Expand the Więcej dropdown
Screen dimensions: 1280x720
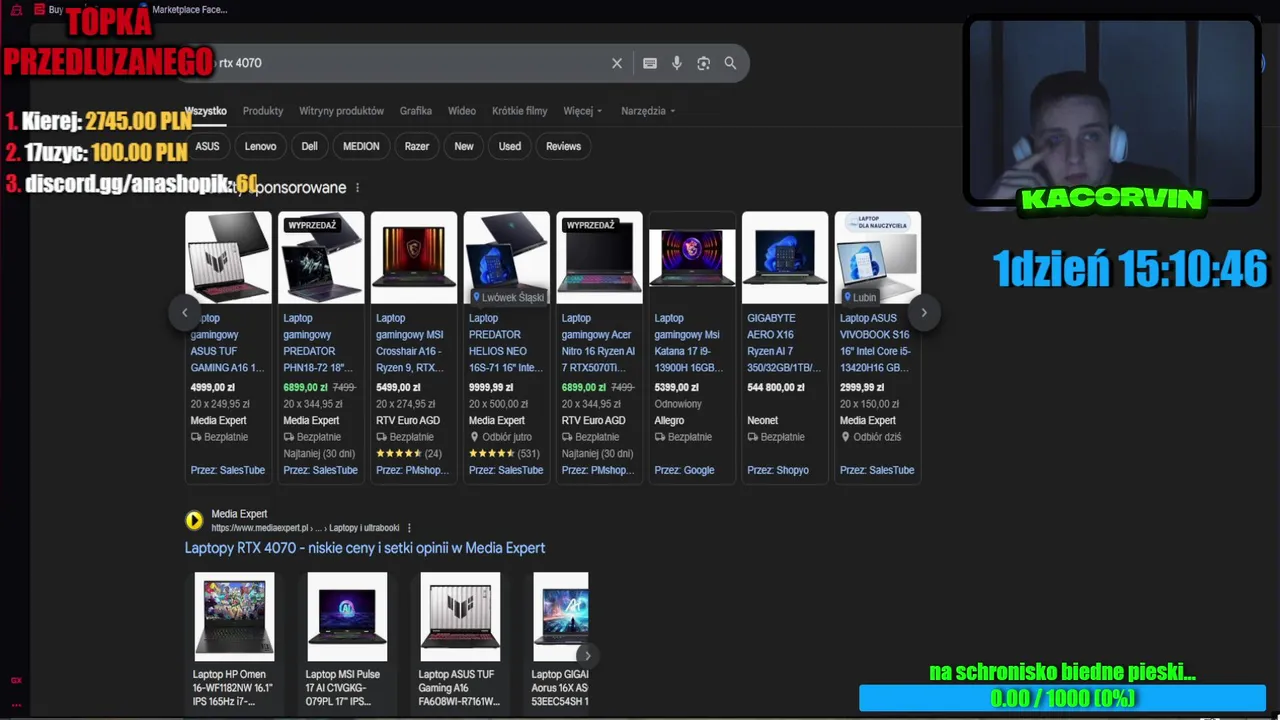coord(582,111)
